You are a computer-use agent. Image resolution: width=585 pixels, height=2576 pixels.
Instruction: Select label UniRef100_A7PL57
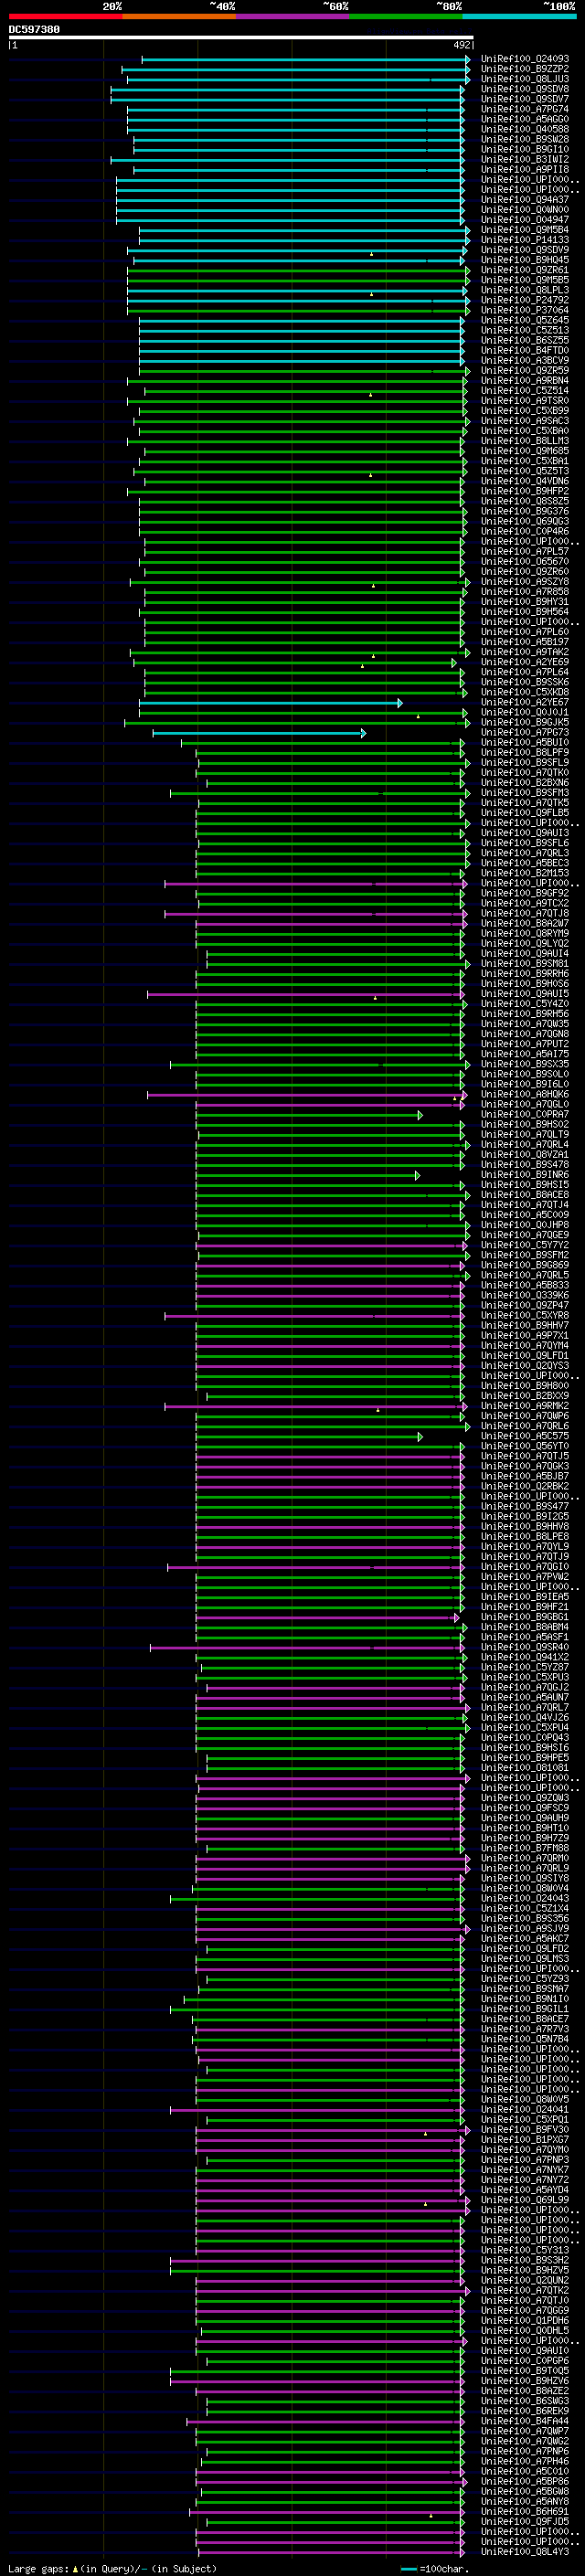tap(525, 551)
